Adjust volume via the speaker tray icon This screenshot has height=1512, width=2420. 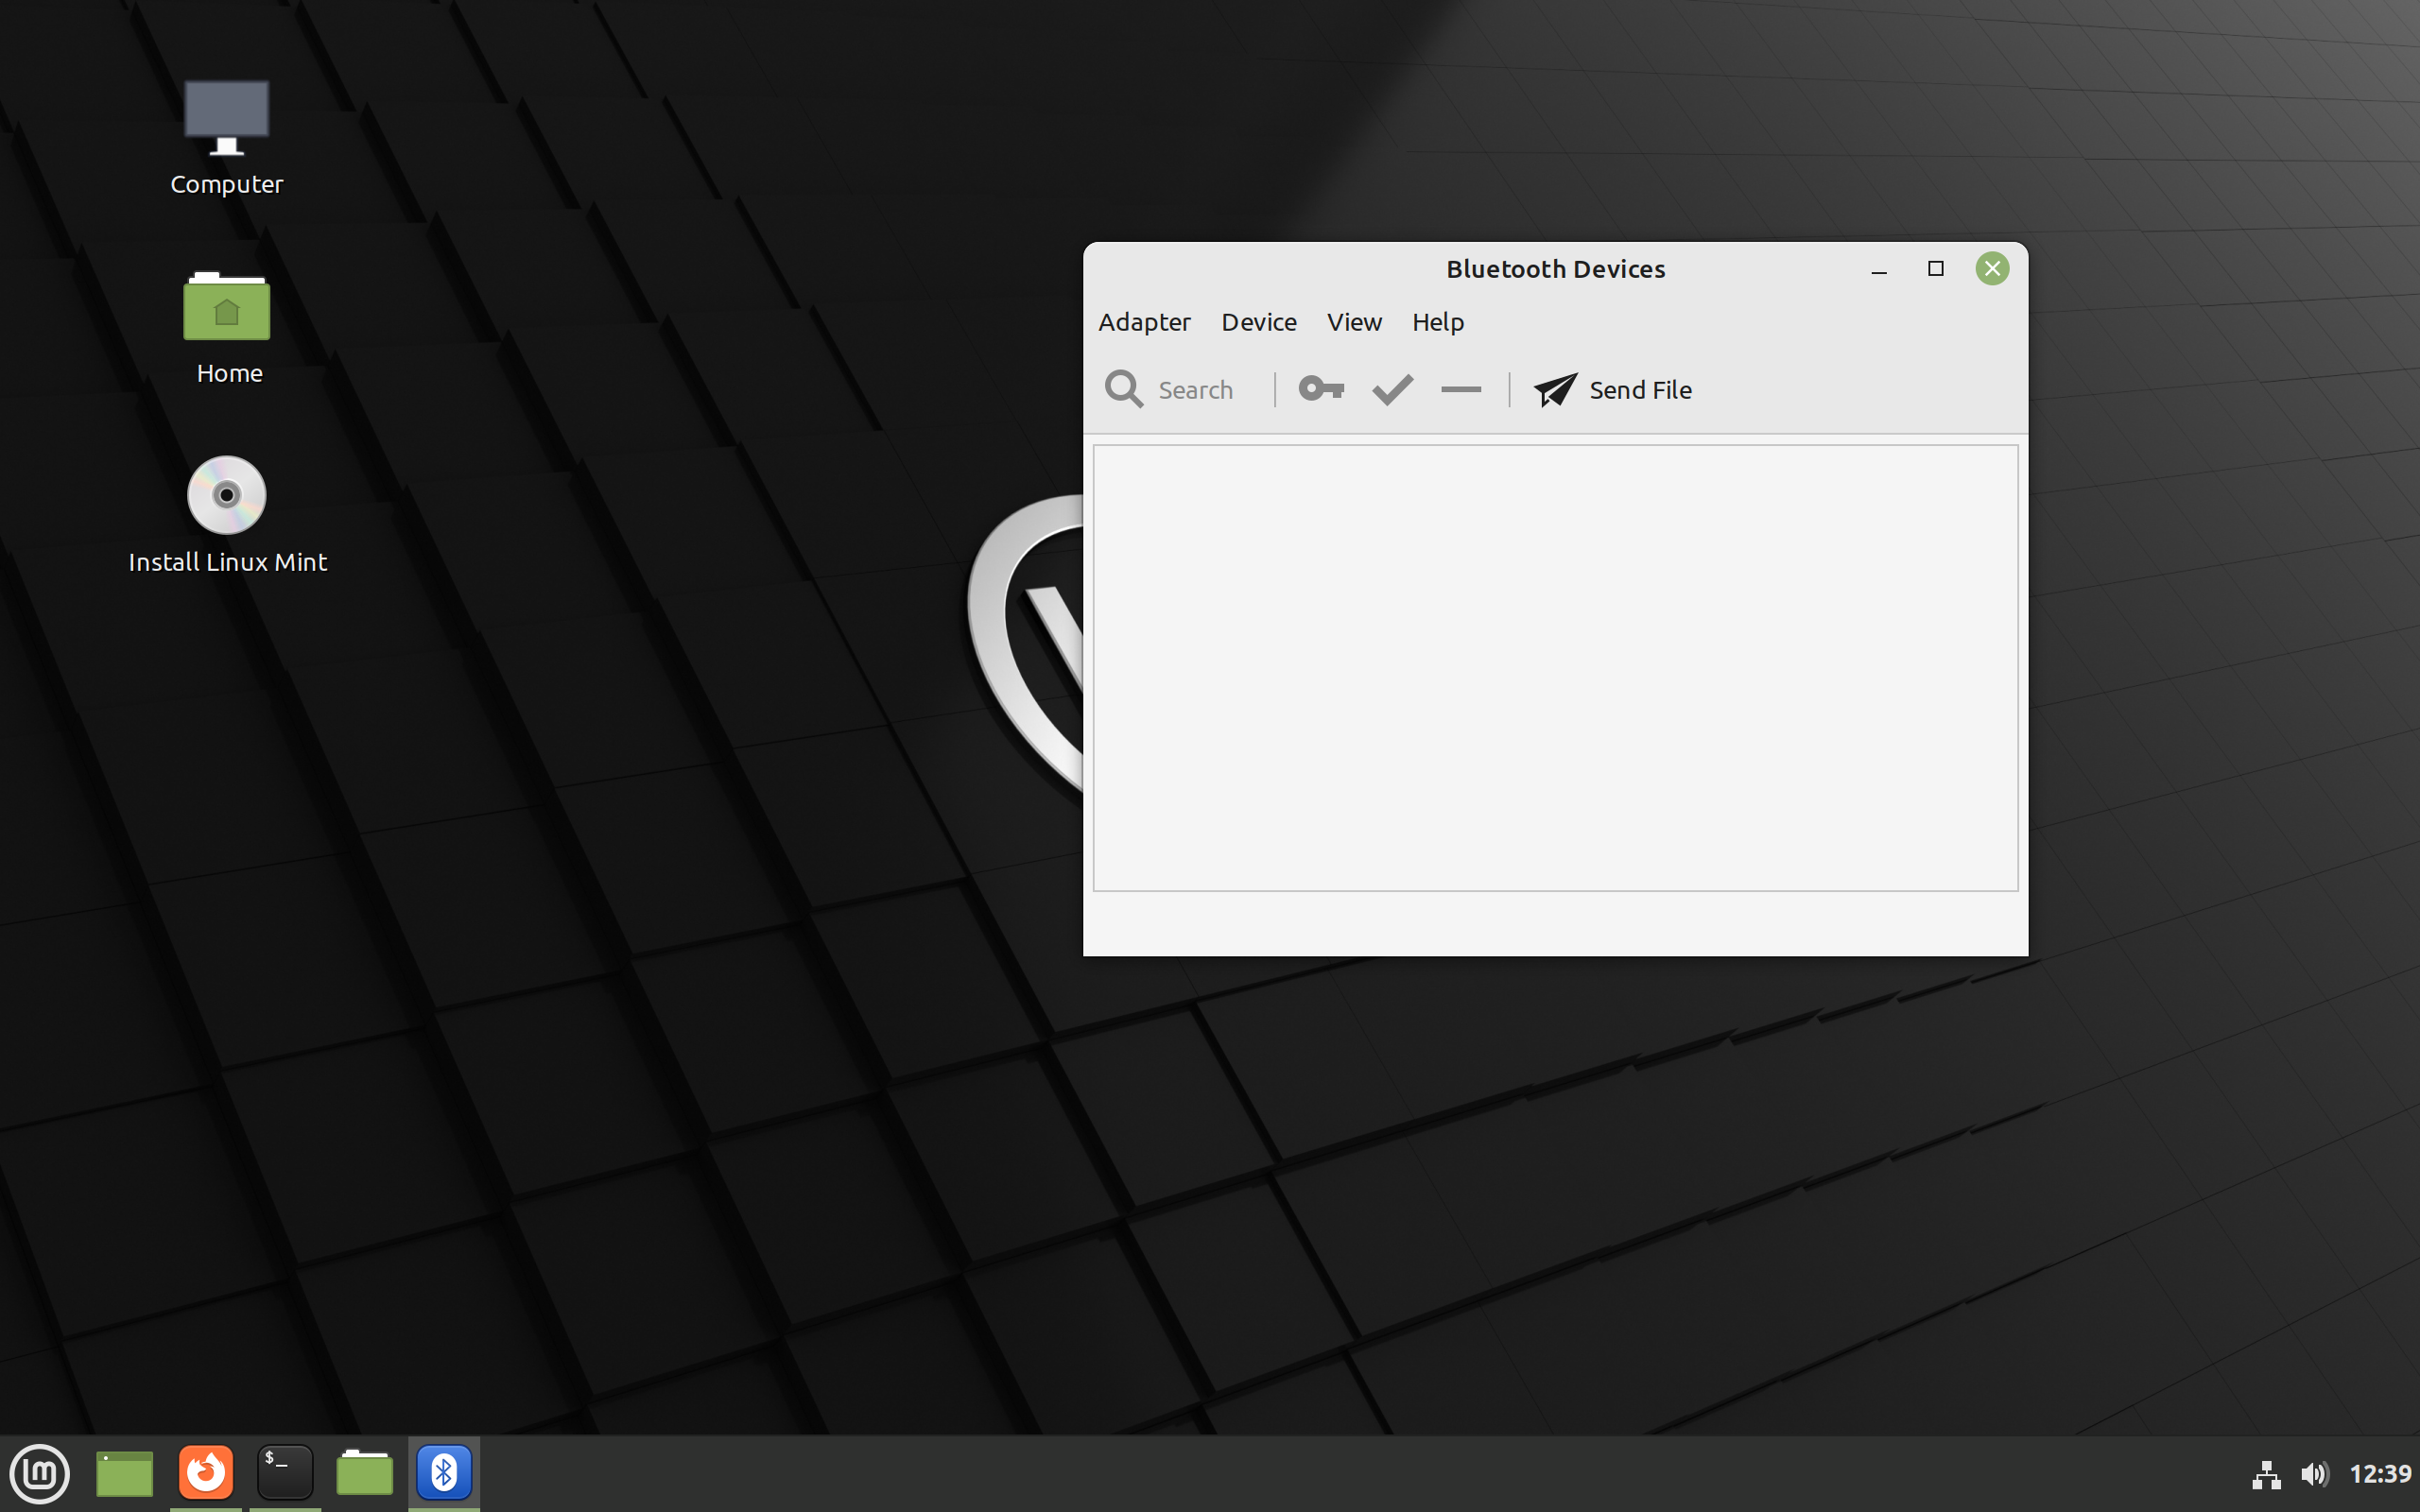click(2313, 1473)
